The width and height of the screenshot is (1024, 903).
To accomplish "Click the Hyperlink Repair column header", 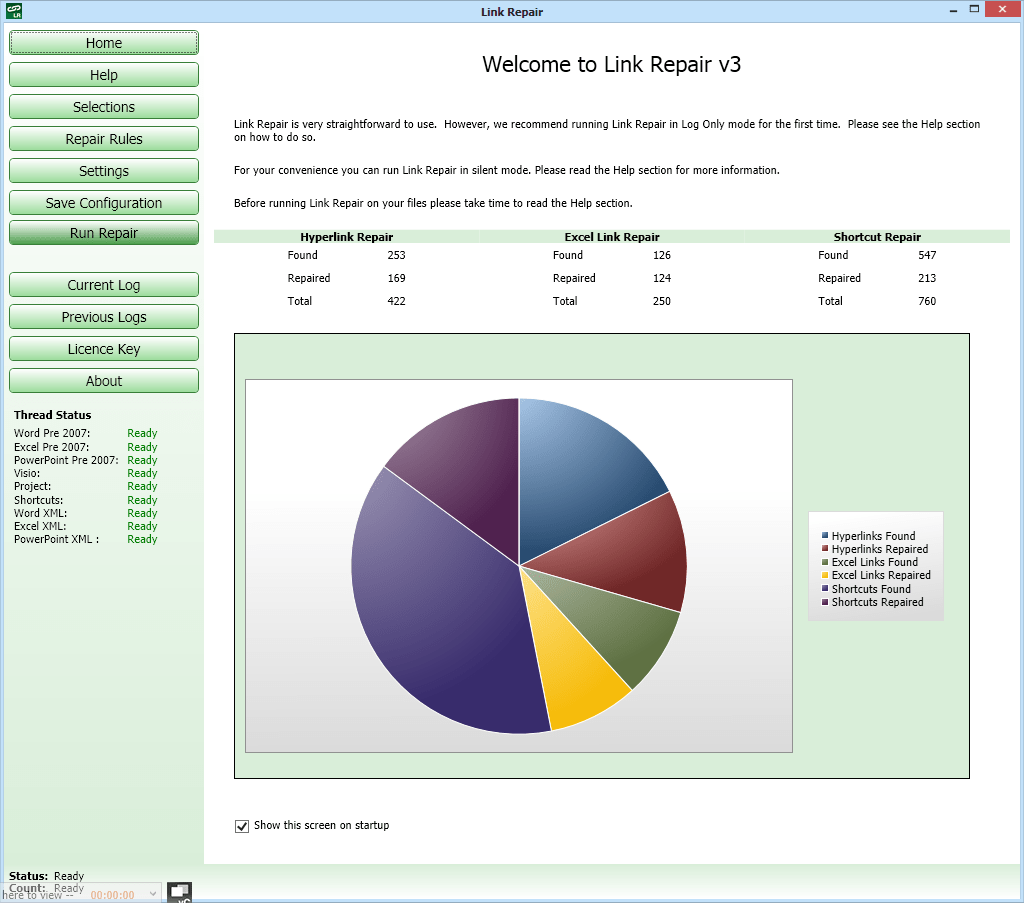I will pyautogui.click(x=347, y=237).
